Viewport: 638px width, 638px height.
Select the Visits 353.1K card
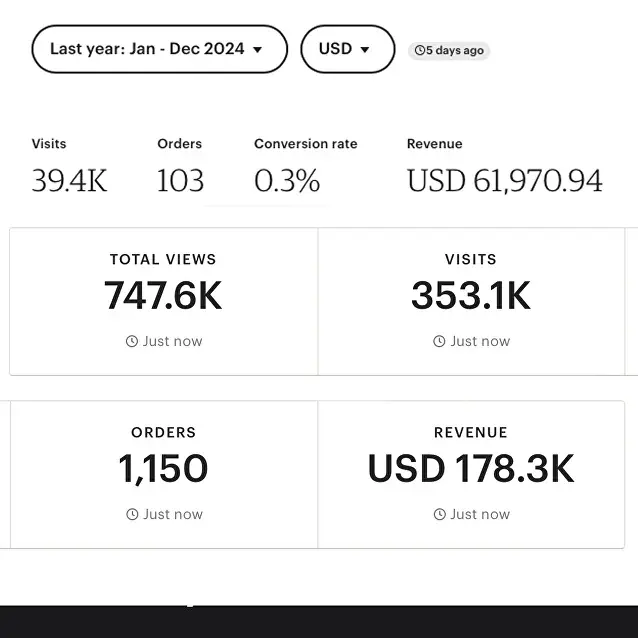pos(471,302)
